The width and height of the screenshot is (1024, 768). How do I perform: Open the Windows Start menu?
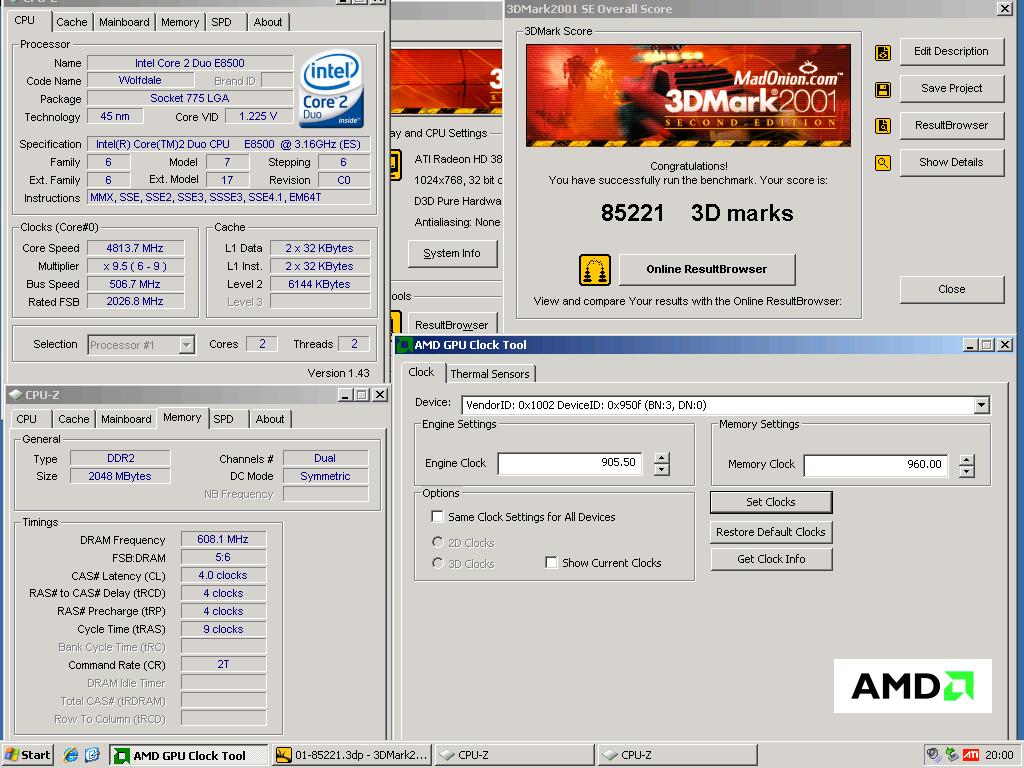(27, 755)
